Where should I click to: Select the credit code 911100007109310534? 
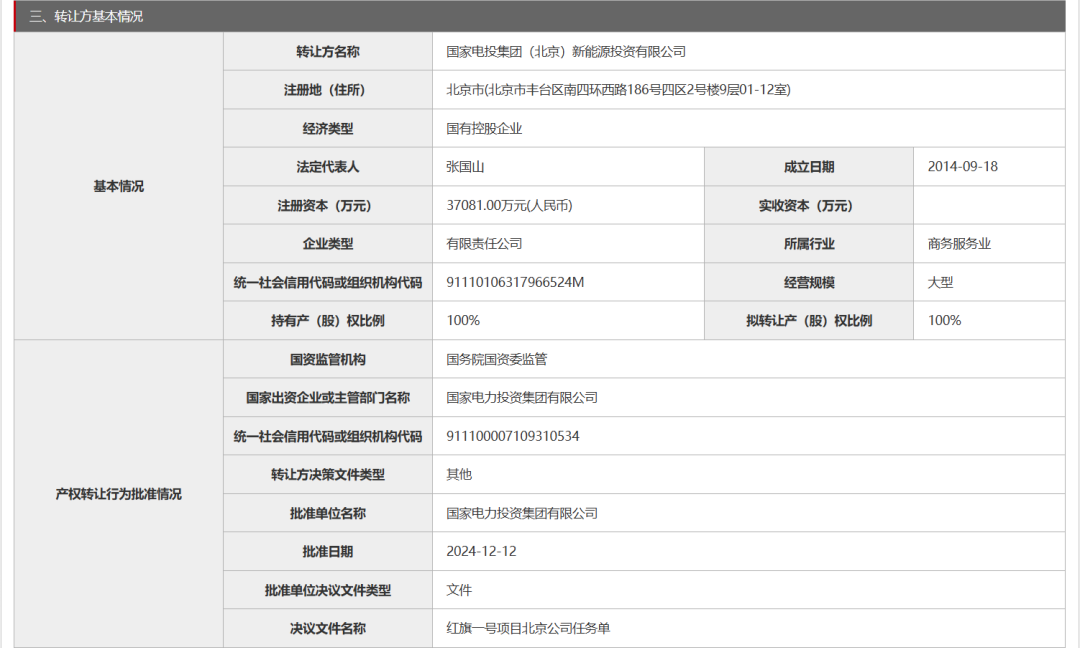tap(512, 437)
